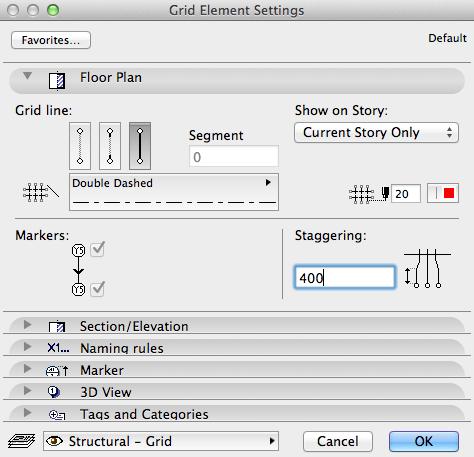Collapse the Floor Plan panel triangle
The width and height of the screenshot is (474, 457).
tap(27, 76)
